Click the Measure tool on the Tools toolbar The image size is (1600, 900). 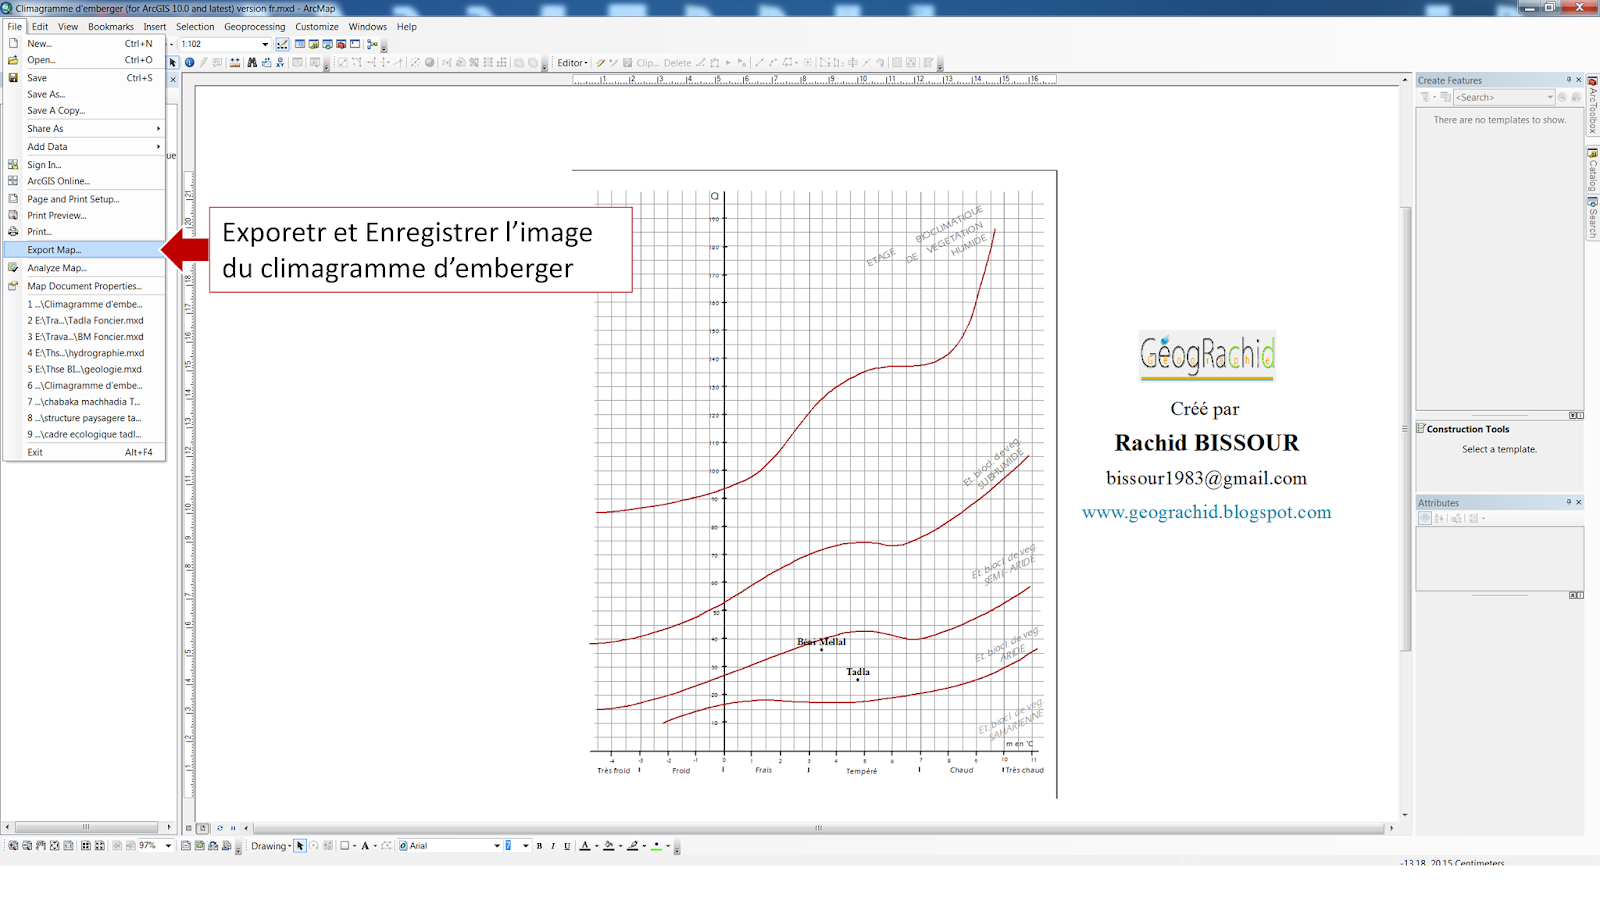pyautogui.click(x=234, y=63)
